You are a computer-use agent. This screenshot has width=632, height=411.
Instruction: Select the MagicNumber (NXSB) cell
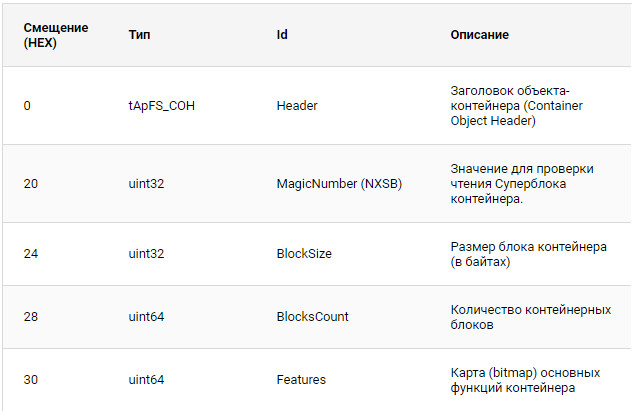[339, 184]
